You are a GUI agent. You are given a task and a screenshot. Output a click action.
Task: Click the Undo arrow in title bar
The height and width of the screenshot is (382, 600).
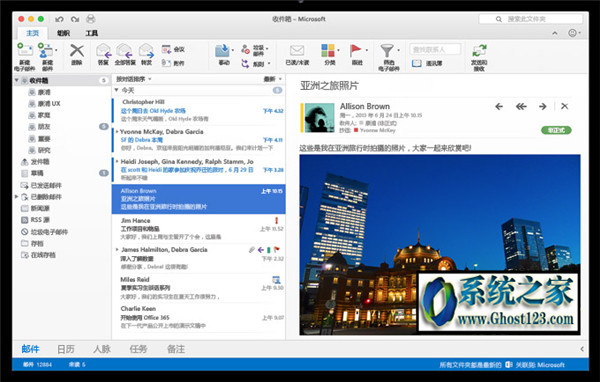[x=59, y=19]
